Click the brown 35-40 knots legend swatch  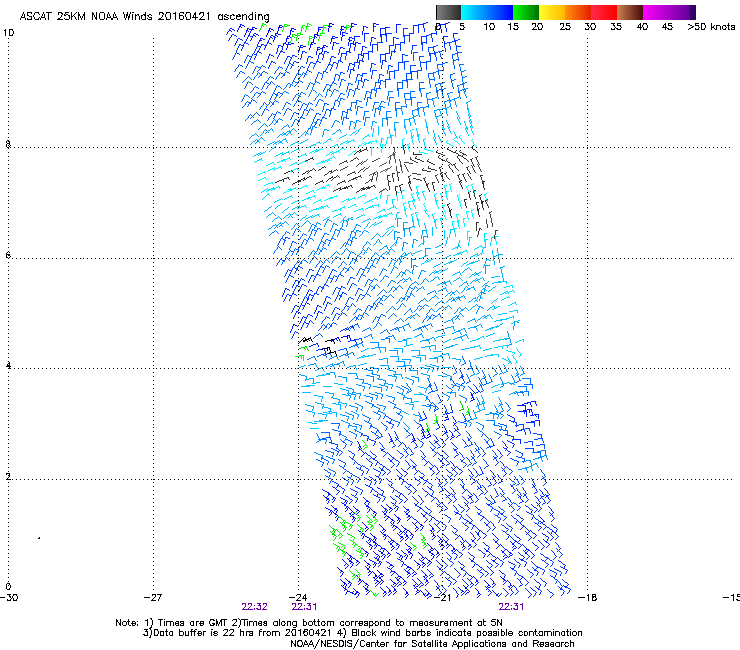(630, 12)
